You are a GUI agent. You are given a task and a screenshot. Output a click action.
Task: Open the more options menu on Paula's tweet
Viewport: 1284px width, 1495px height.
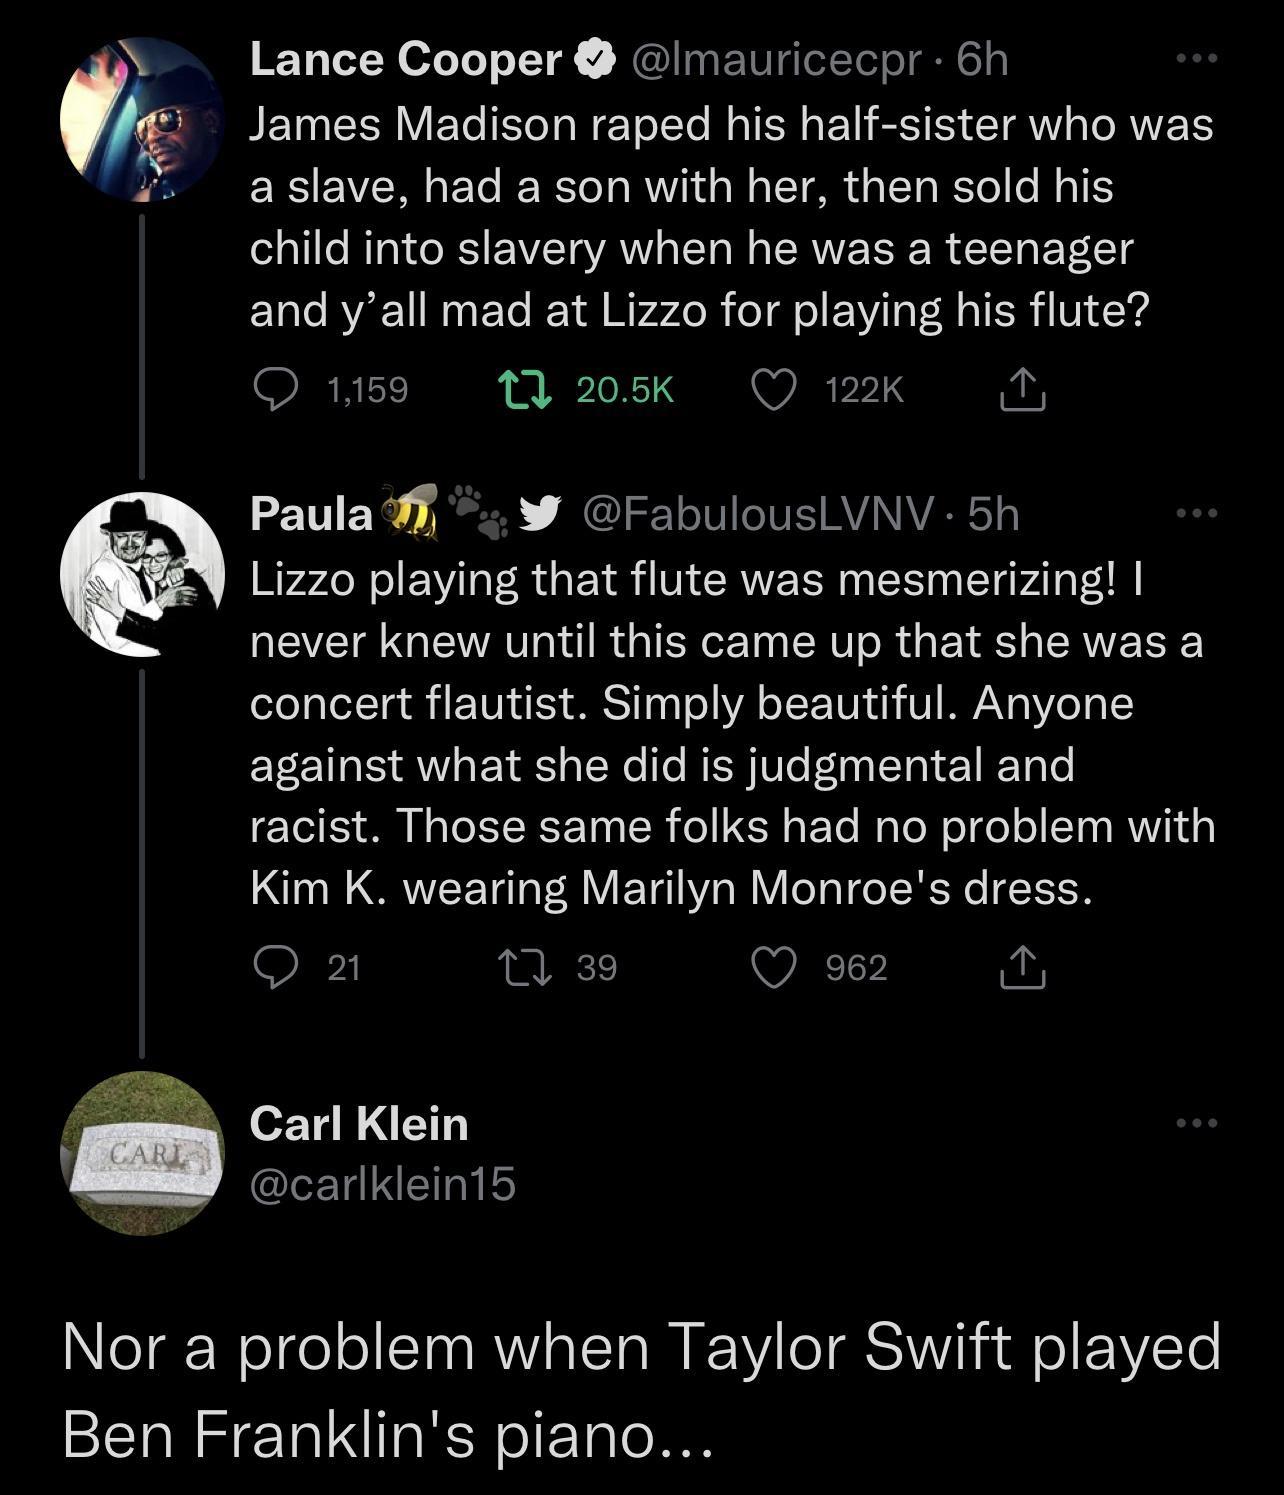(x=1196, y=513)
